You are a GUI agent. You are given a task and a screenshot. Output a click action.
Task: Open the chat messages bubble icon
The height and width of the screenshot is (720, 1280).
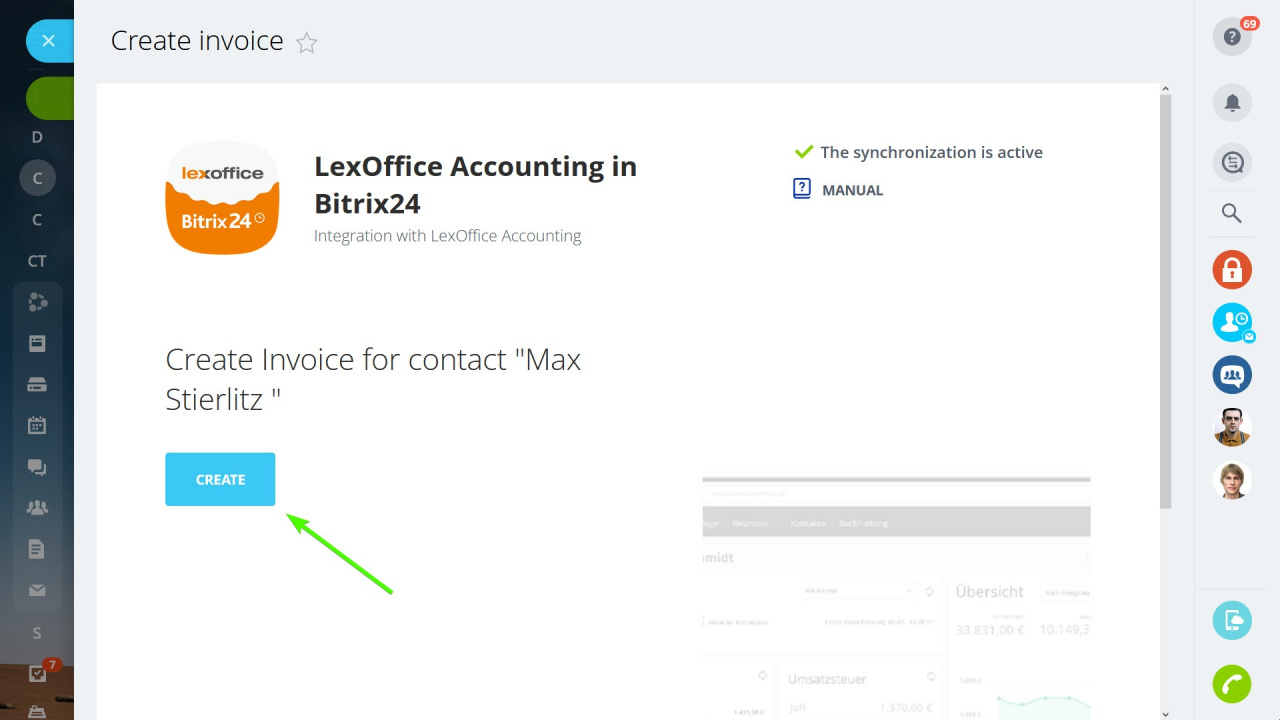pyautogui.click(x=1232, y=162)
